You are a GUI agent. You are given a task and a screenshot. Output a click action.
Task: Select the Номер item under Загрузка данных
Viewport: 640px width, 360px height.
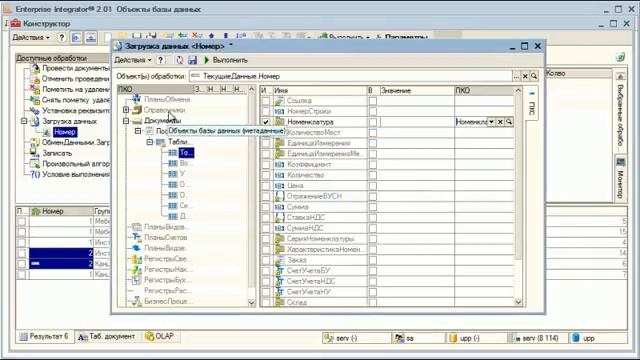pos(64,132)
